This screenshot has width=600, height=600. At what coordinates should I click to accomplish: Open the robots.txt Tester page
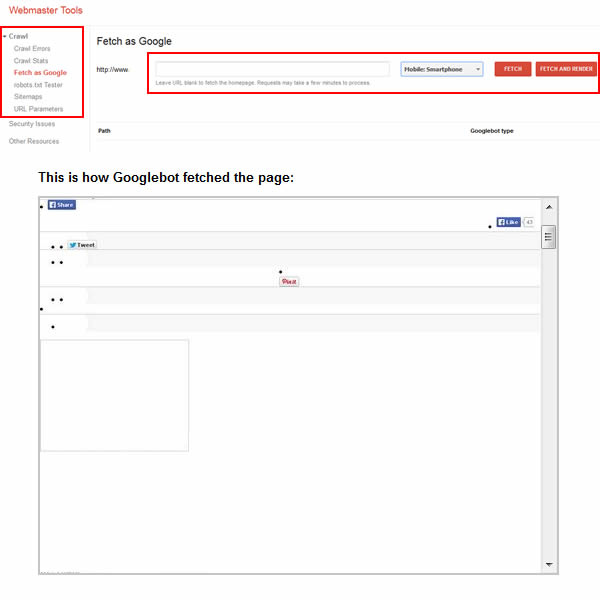(38, 84)
